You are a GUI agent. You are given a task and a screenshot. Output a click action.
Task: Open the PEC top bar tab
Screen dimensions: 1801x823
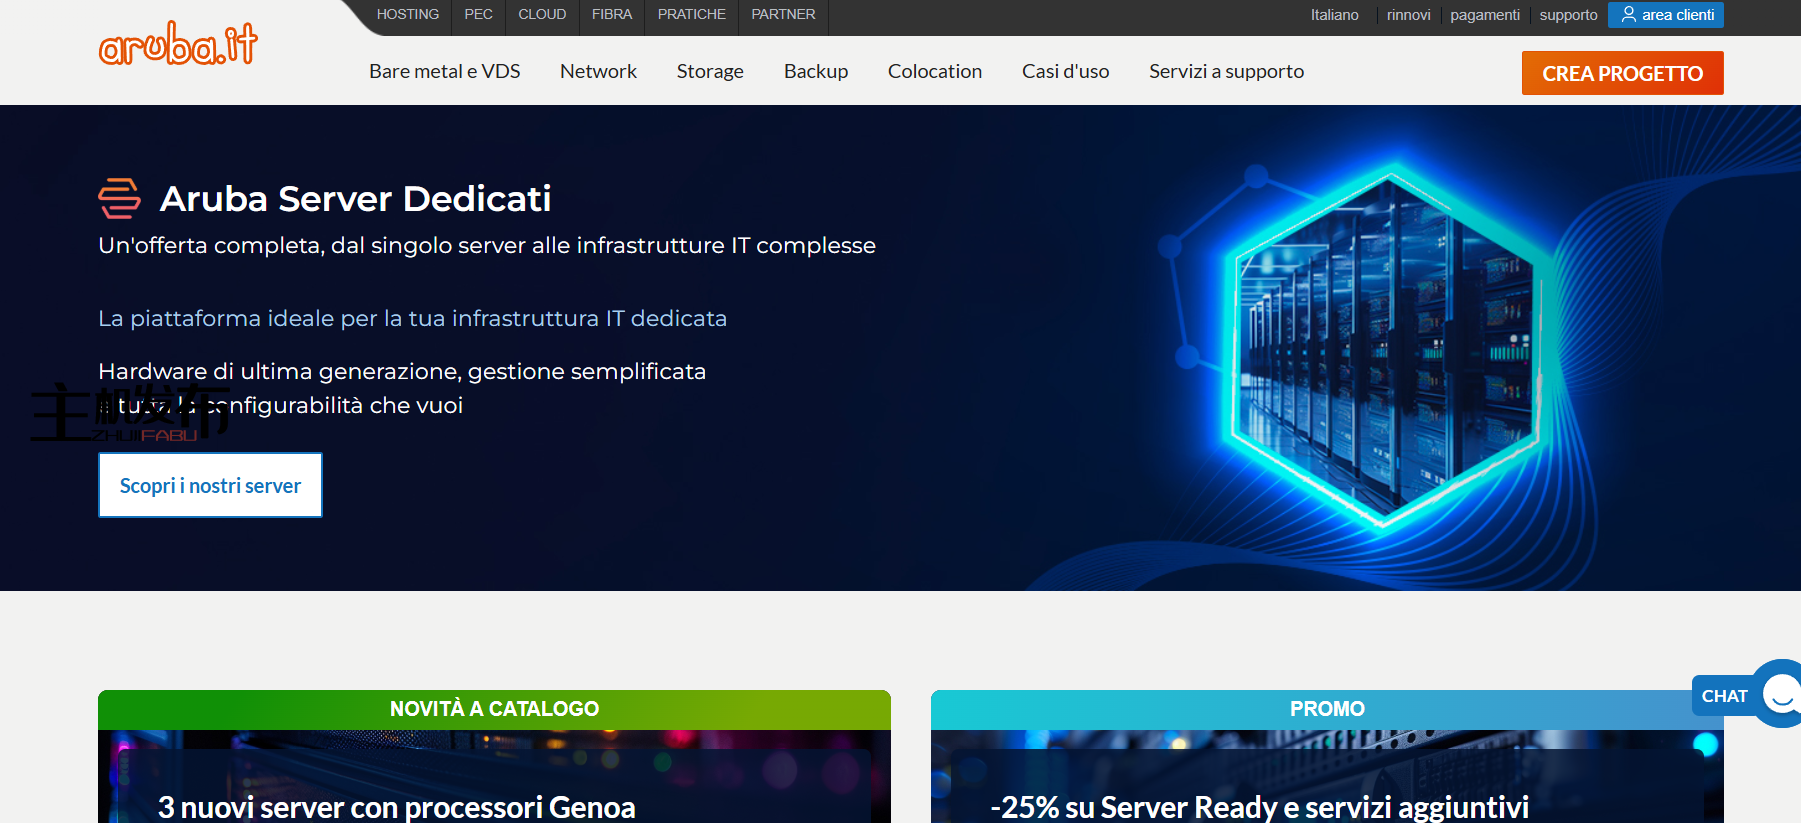pyautogui.click(x=478, y=14)
